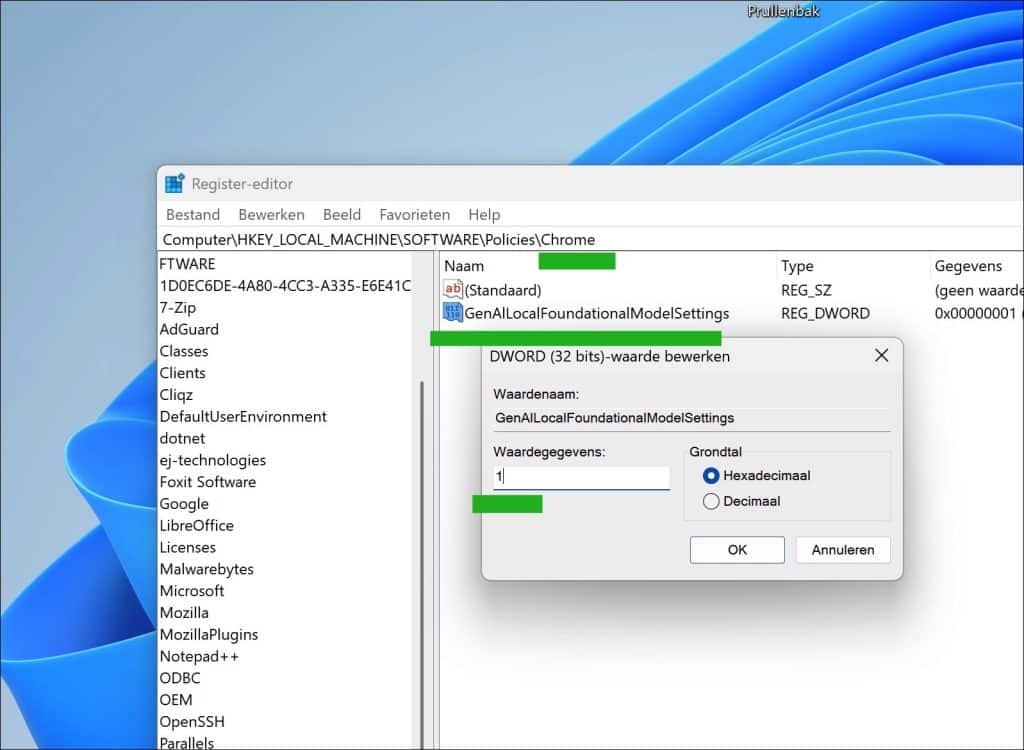Select the 7-Zip registry key
Image resolution: width=1024 pixels, height=750 pixels.
(x=178, y=307)
